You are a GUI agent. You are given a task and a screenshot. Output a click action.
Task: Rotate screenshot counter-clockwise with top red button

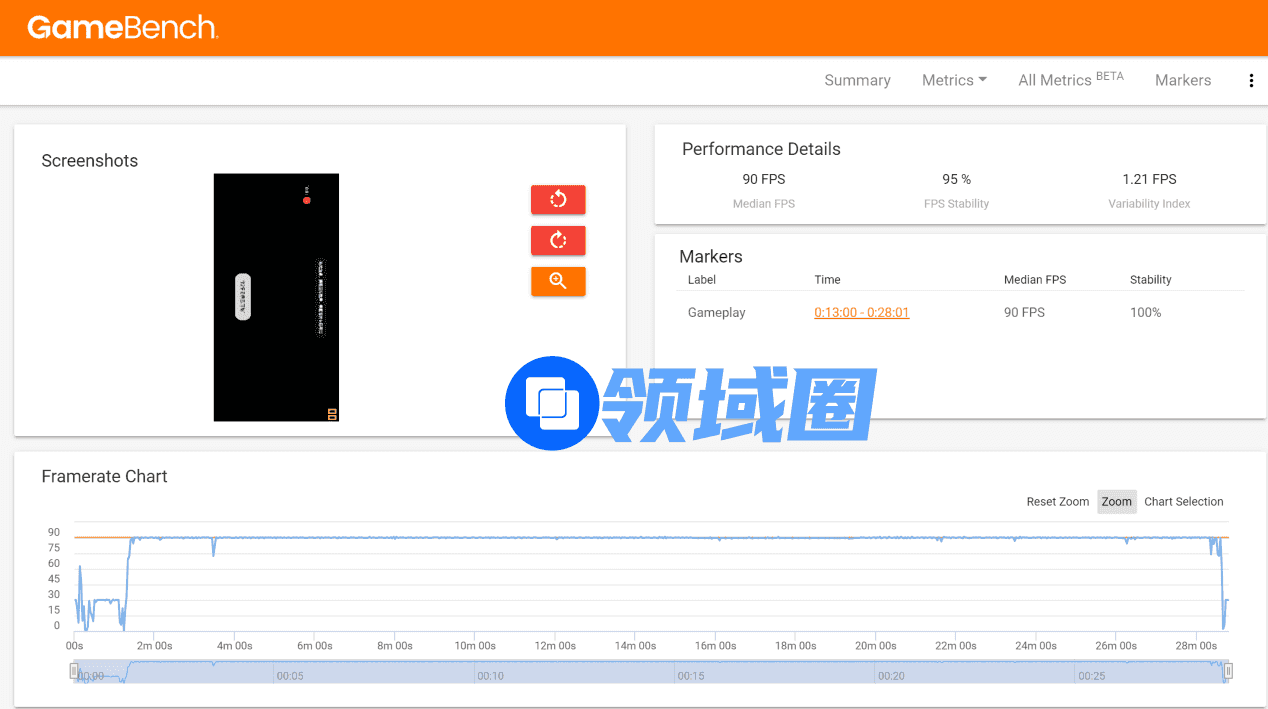point(558,199)
